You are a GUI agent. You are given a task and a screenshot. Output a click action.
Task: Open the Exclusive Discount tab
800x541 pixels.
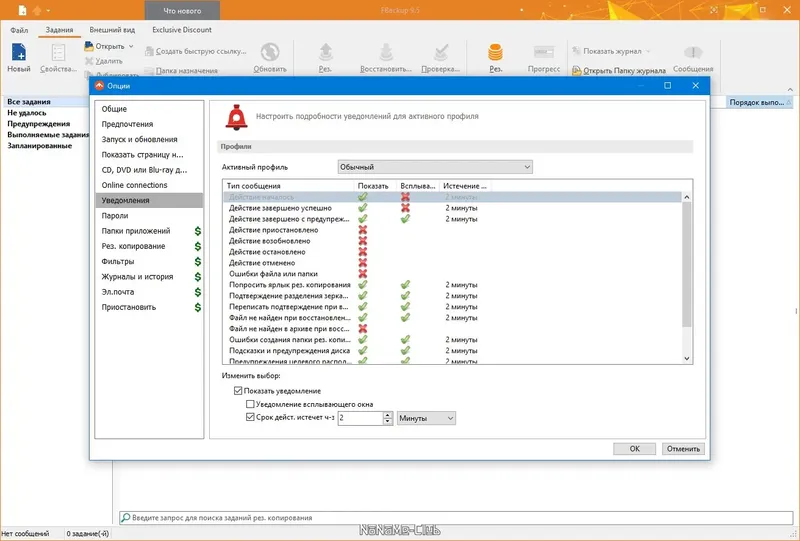[182, 30]
